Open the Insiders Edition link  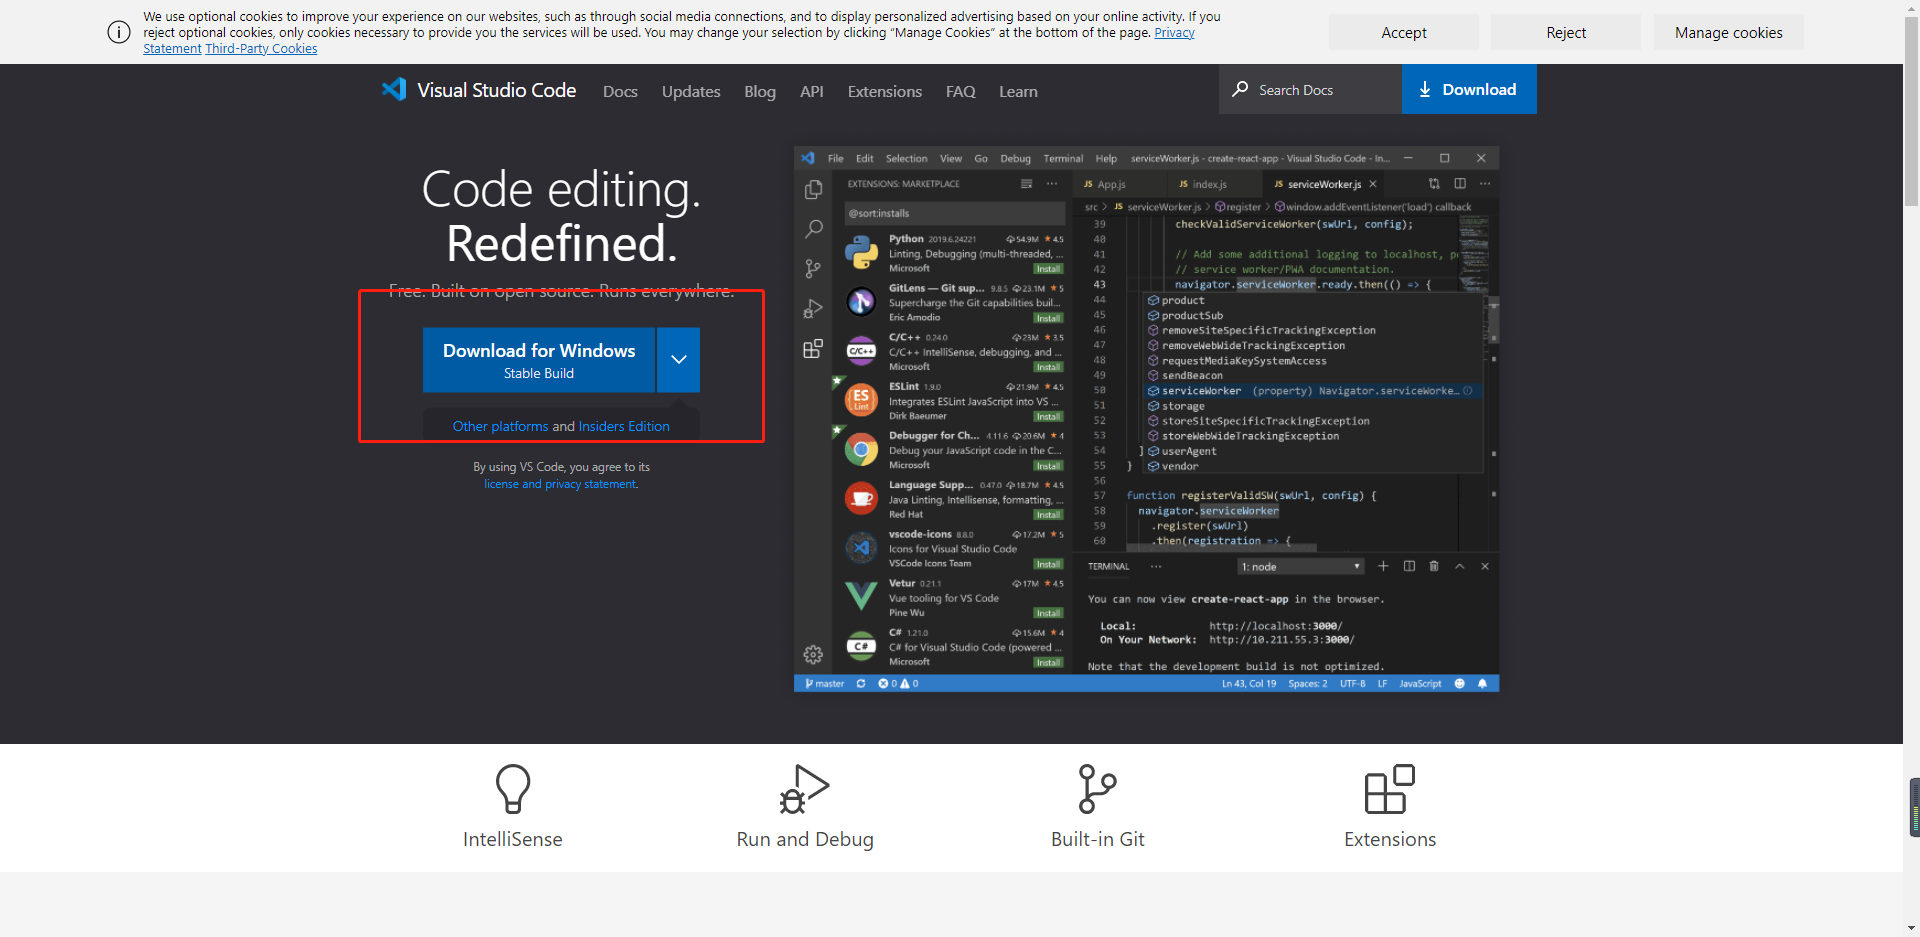click(624, 426)
